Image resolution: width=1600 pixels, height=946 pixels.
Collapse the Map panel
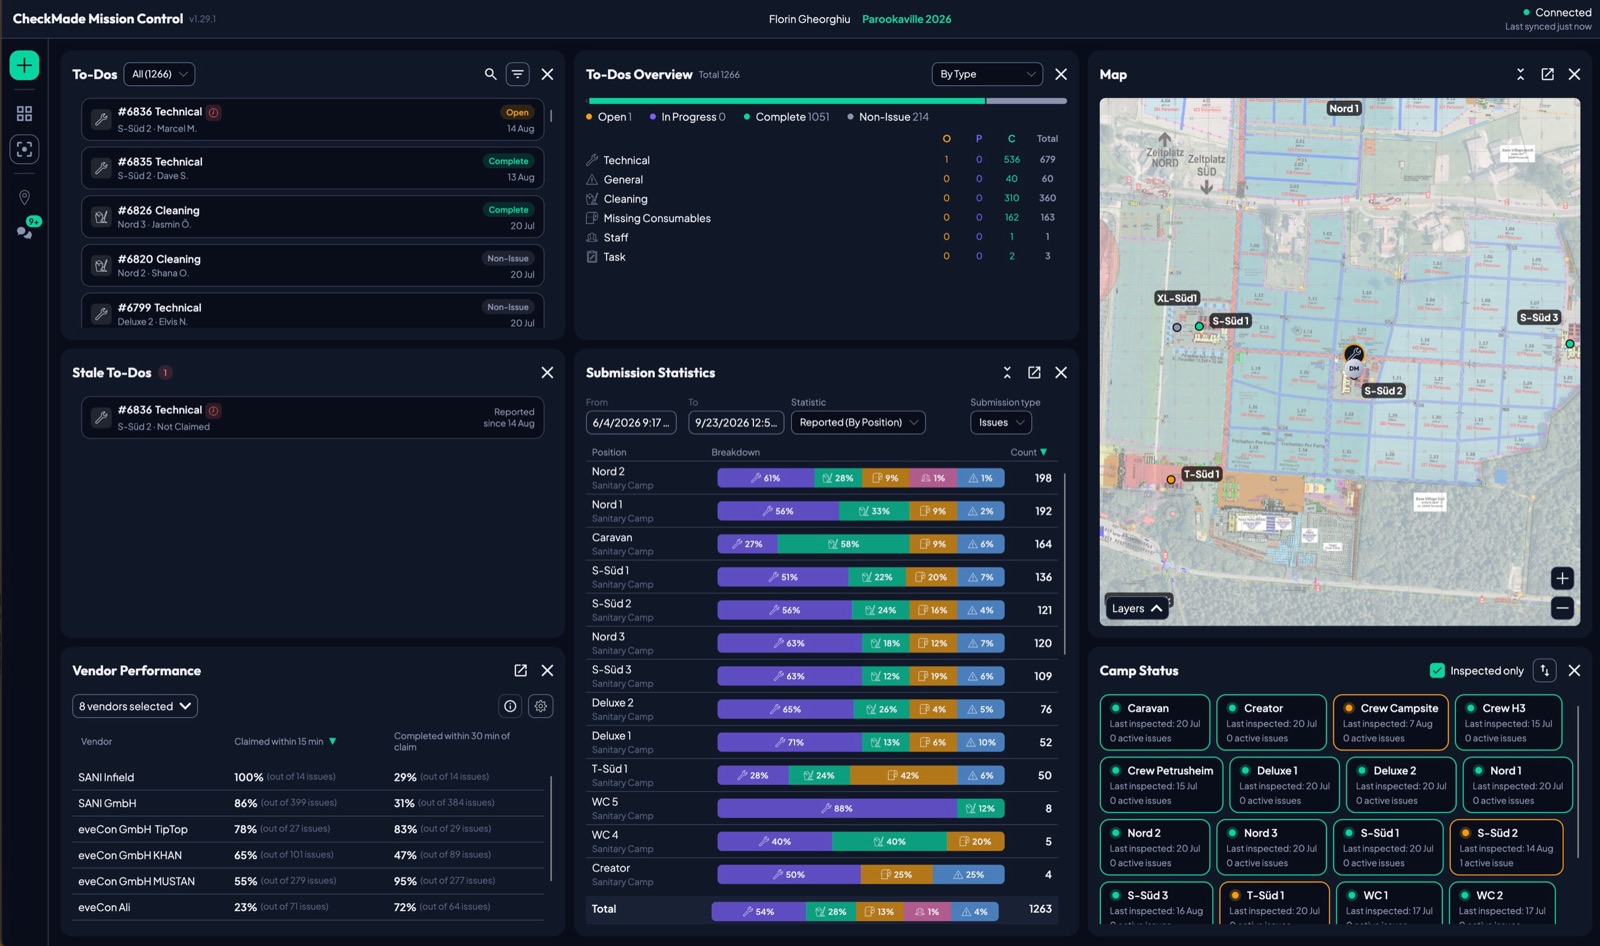pyautogui.click(x=1520, y=74)
